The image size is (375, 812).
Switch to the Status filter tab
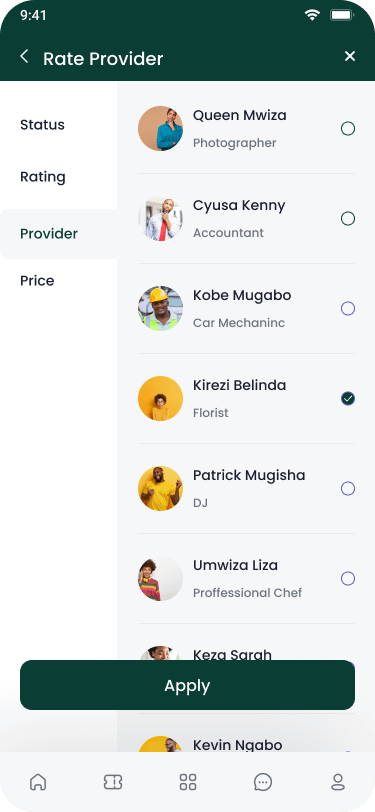click(x=42, y=125)
